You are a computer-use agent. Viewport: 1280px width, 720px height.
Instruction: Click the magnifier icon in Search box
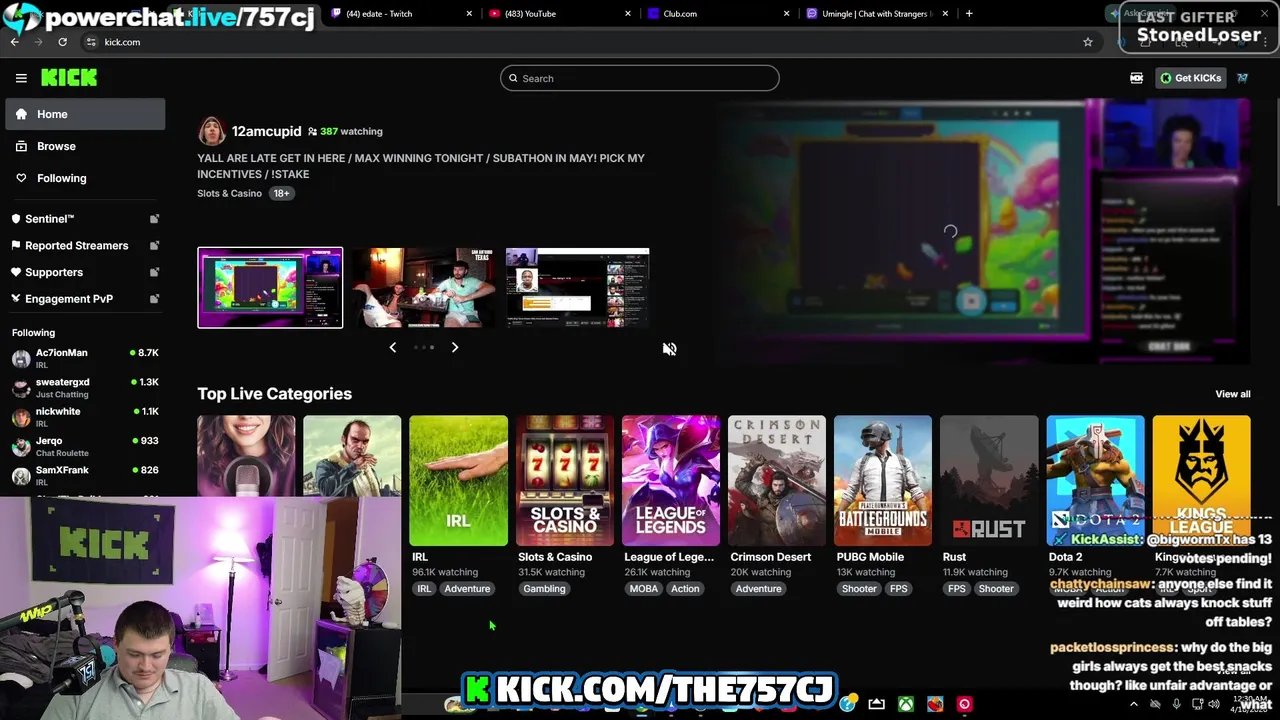click(513, 78)
